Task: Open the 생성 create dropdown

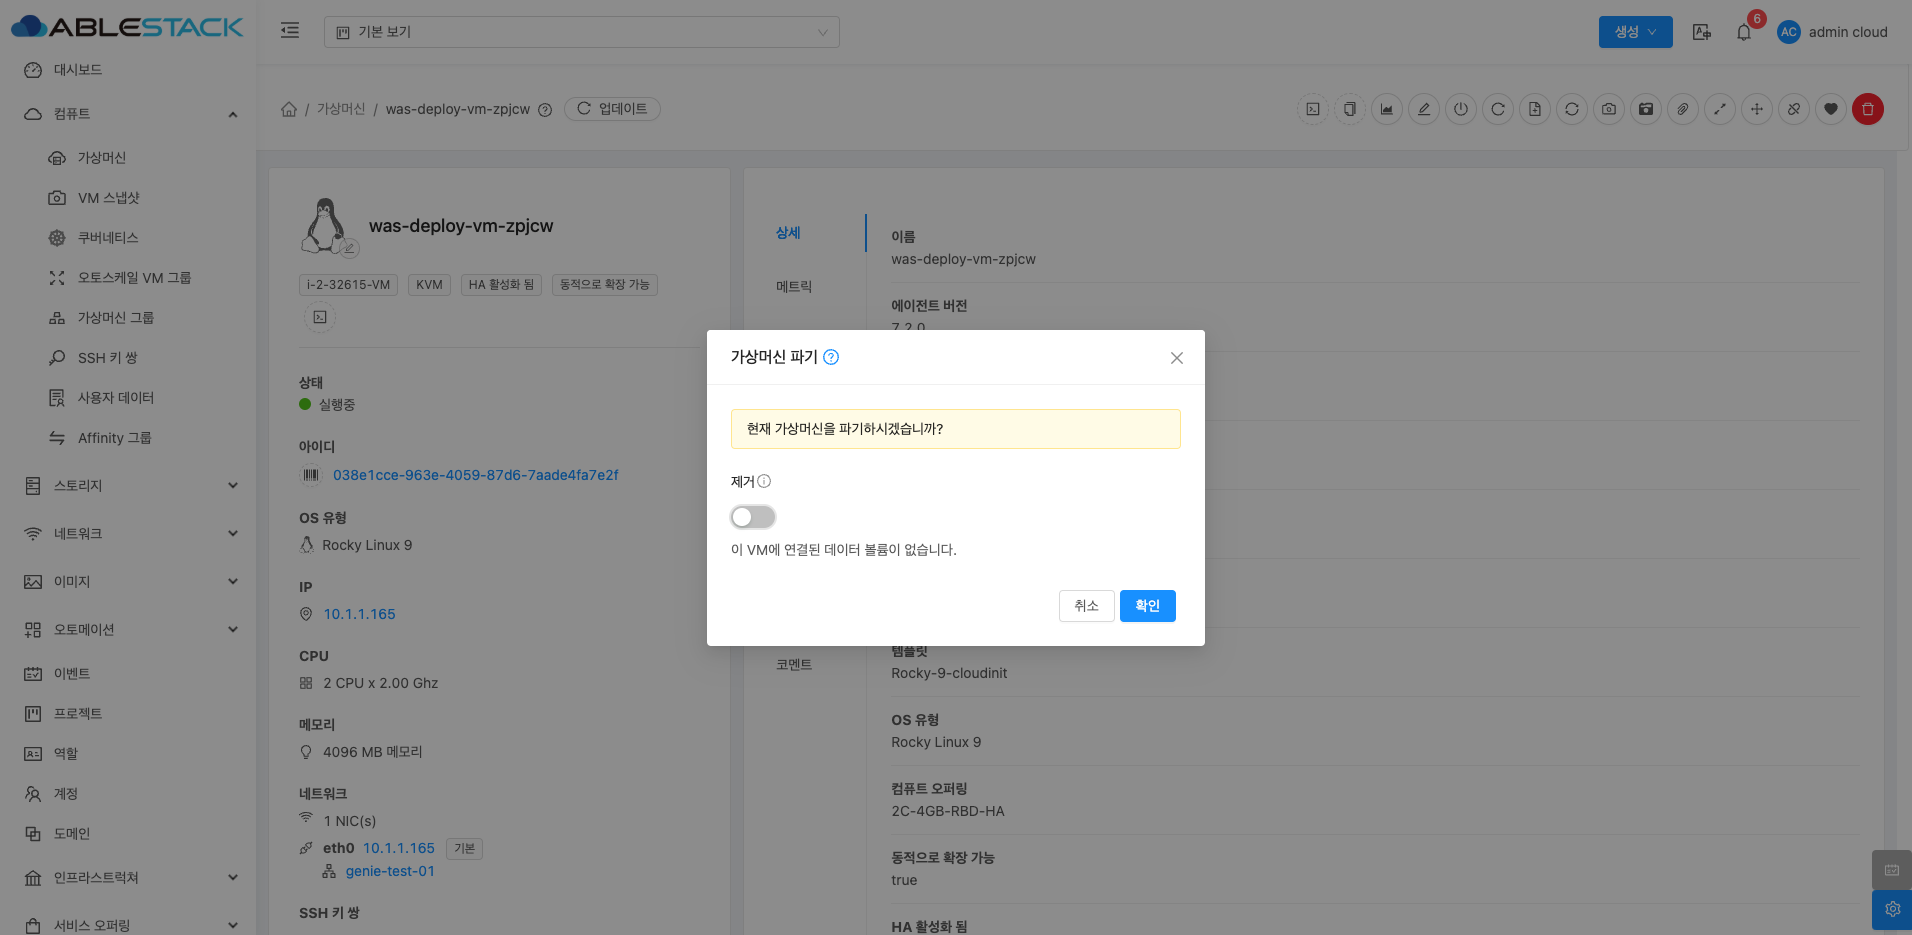Action: point(1635,32)
